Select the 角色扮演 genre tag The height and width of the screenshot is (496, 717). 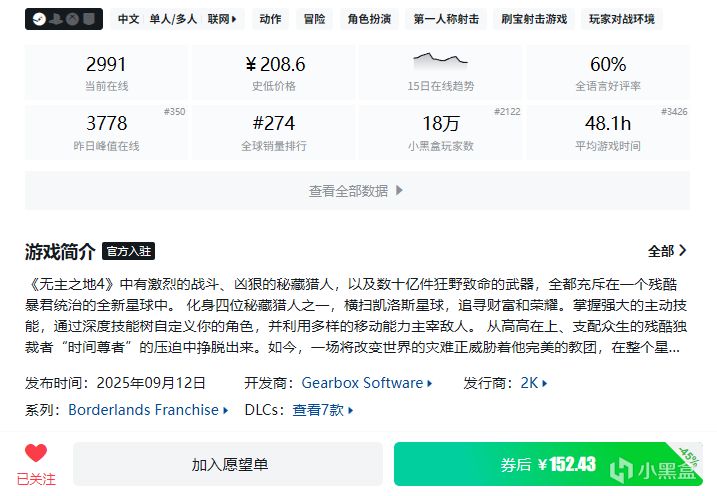(369, 19)
